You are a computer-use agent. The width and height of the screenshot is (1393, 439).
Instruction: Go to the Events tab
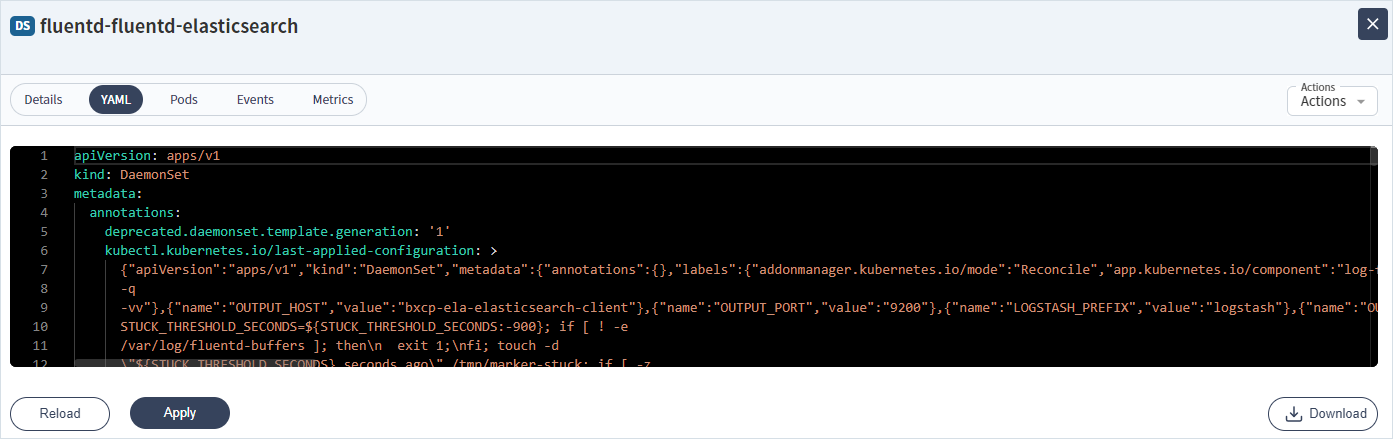(x=255, y=100)
